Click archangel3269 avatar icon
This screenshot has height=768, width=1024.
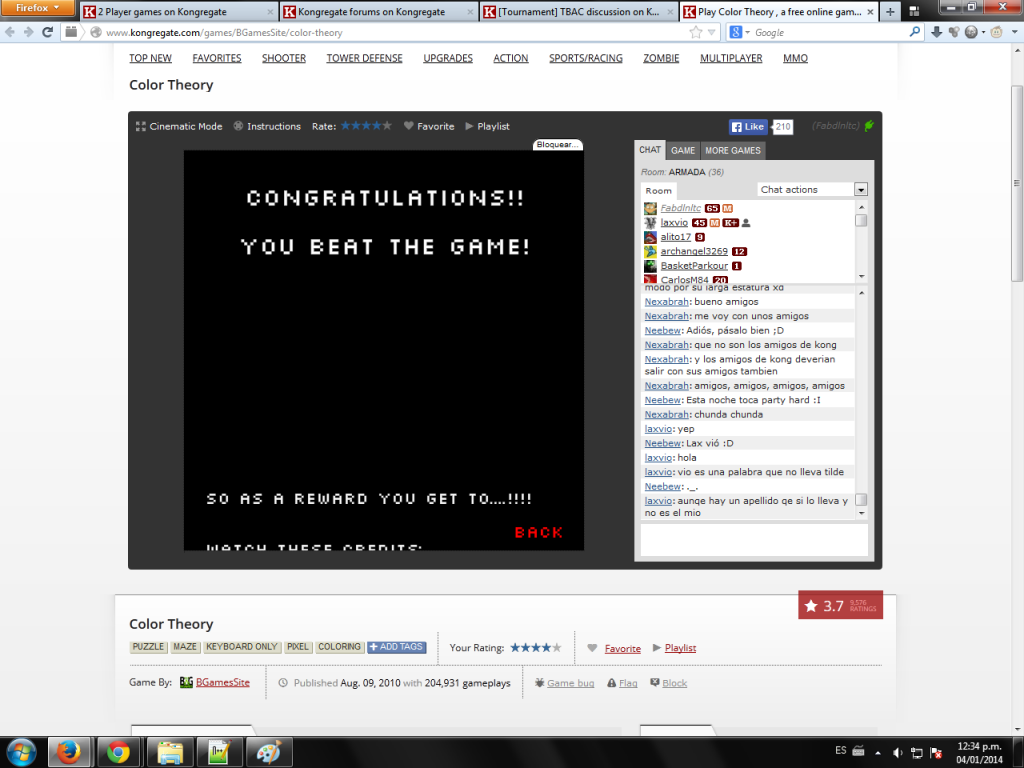click(650, 251)
